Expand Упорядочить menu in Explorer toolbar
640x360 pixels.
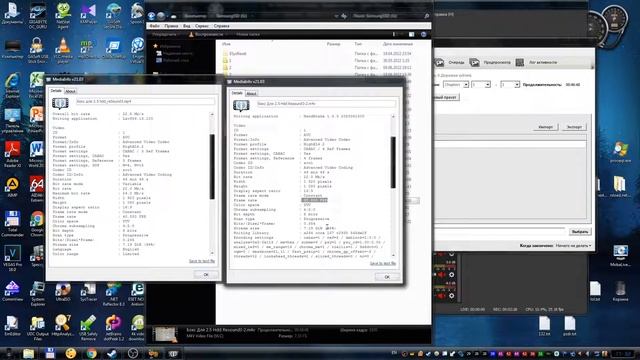click(x=165, y=35)
